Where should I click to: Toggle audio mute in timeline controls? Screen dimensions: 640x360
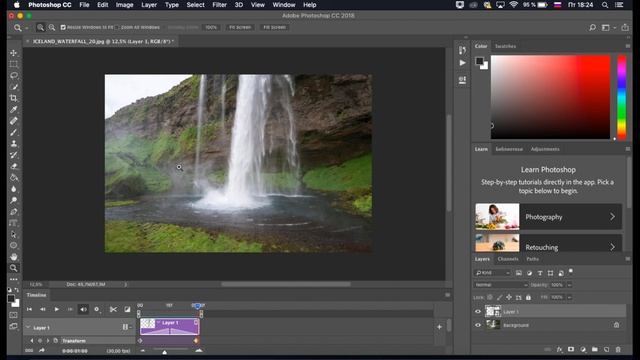(83, 309)
